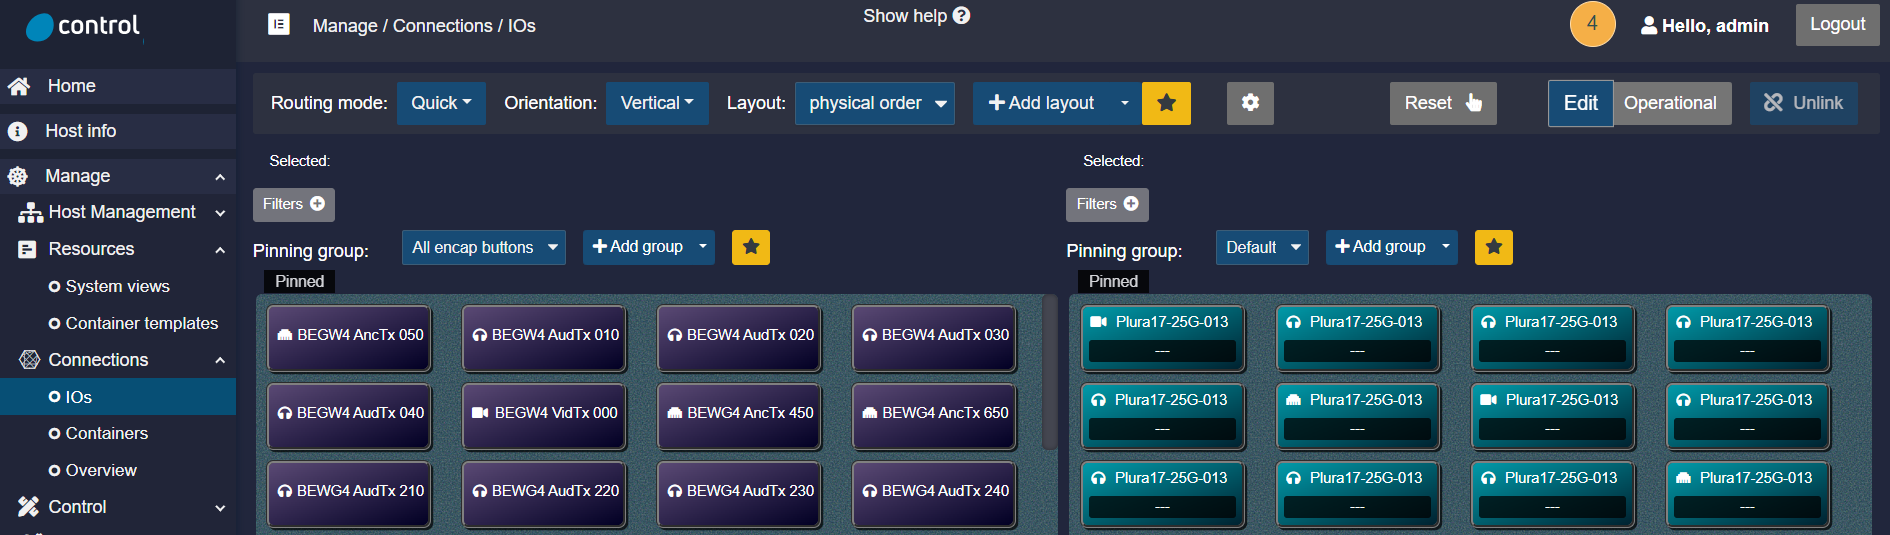Select Containers under Connections
This screenshot has height=535, width=1890.
tap(106, 433)
